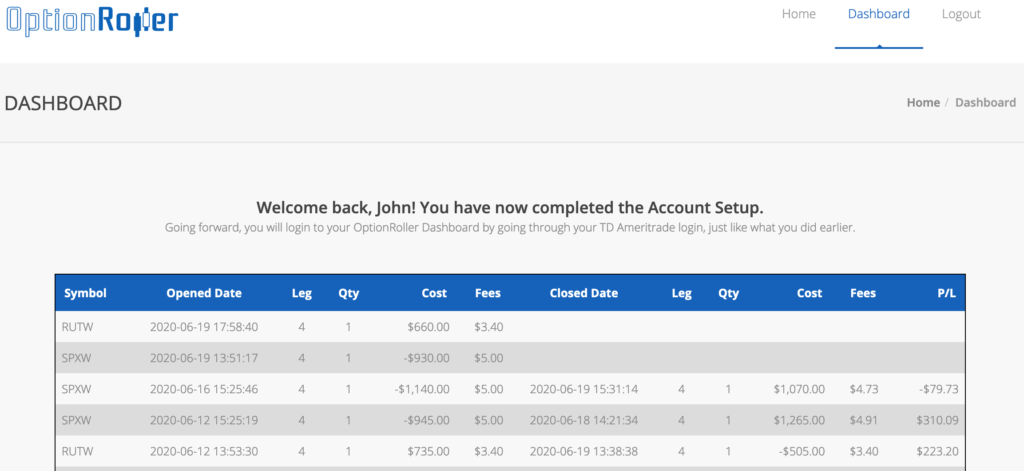The image size is (1024, 471).
Task: Click the -$79.73 P/L value
Action: 936,389
